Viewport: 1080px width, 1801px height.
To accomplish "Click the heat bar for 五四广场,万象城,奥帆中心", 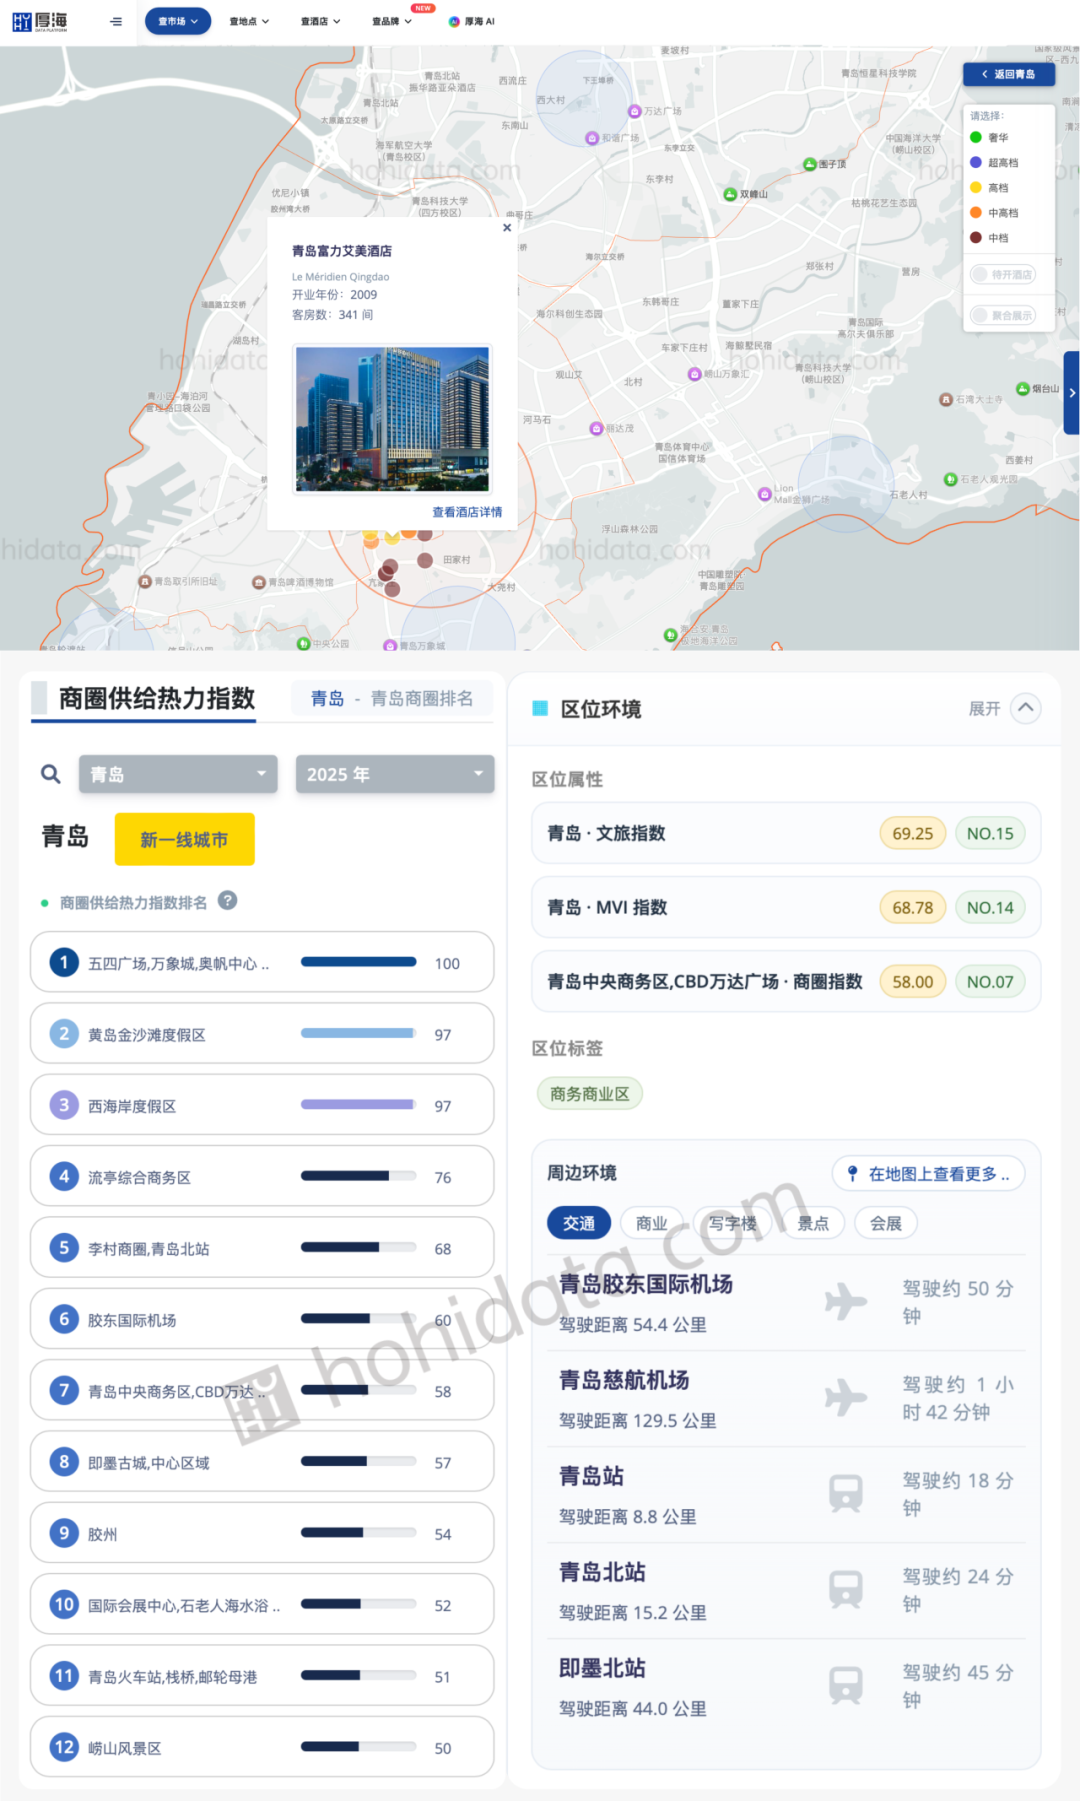I will [x=358, y=962].
